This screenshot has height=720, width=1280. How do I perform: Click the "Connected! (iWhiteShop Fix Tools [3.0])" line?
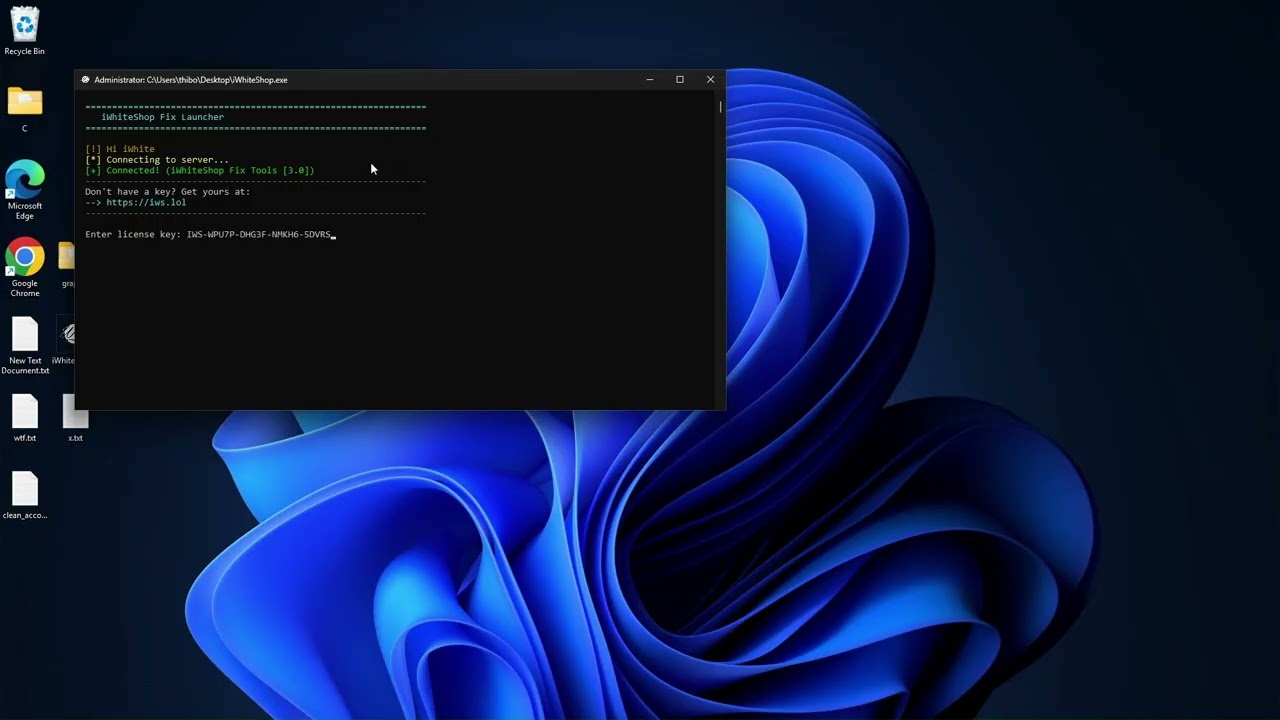pyautogui.click(x=200, y=171)
